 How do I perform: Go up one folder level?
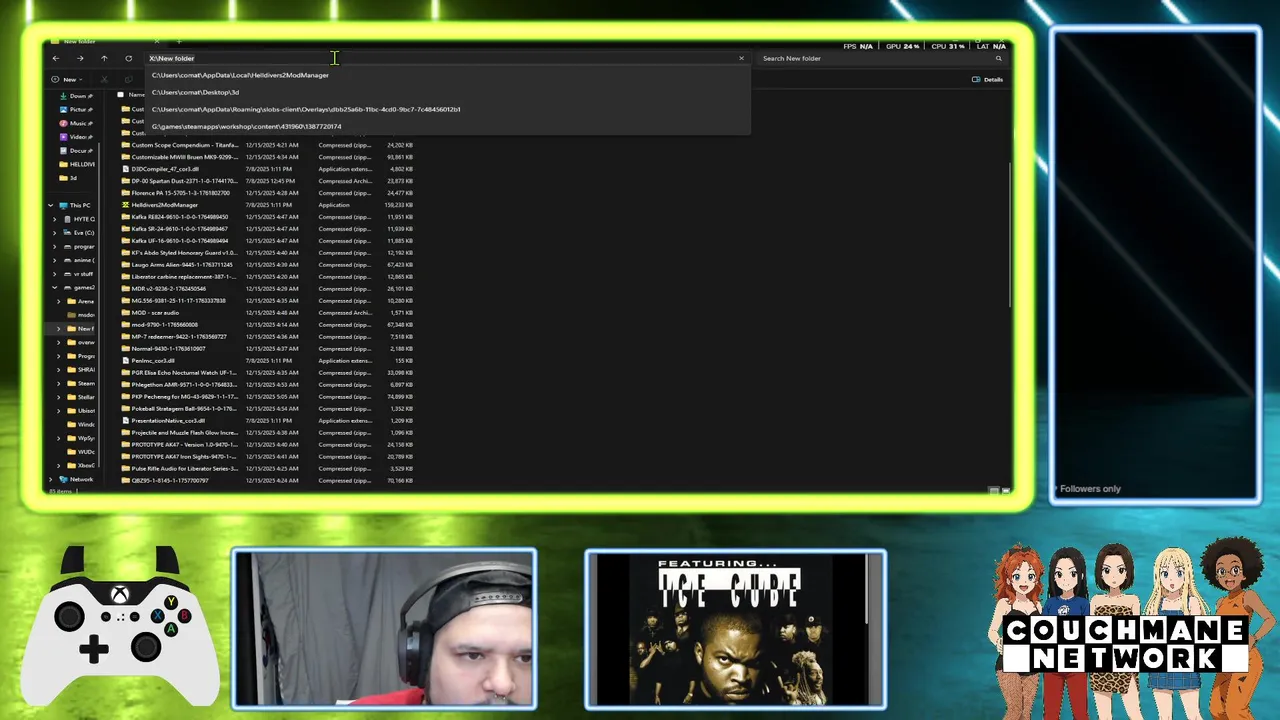coord(104,58)
